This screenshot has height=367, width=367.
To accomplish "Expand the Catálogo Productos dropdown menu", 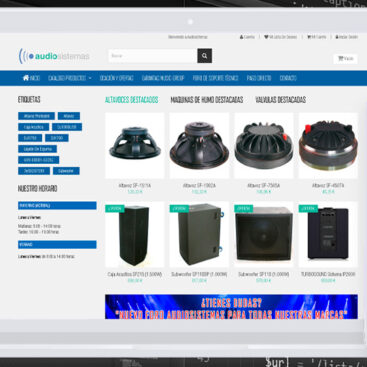I will point(70,78).
